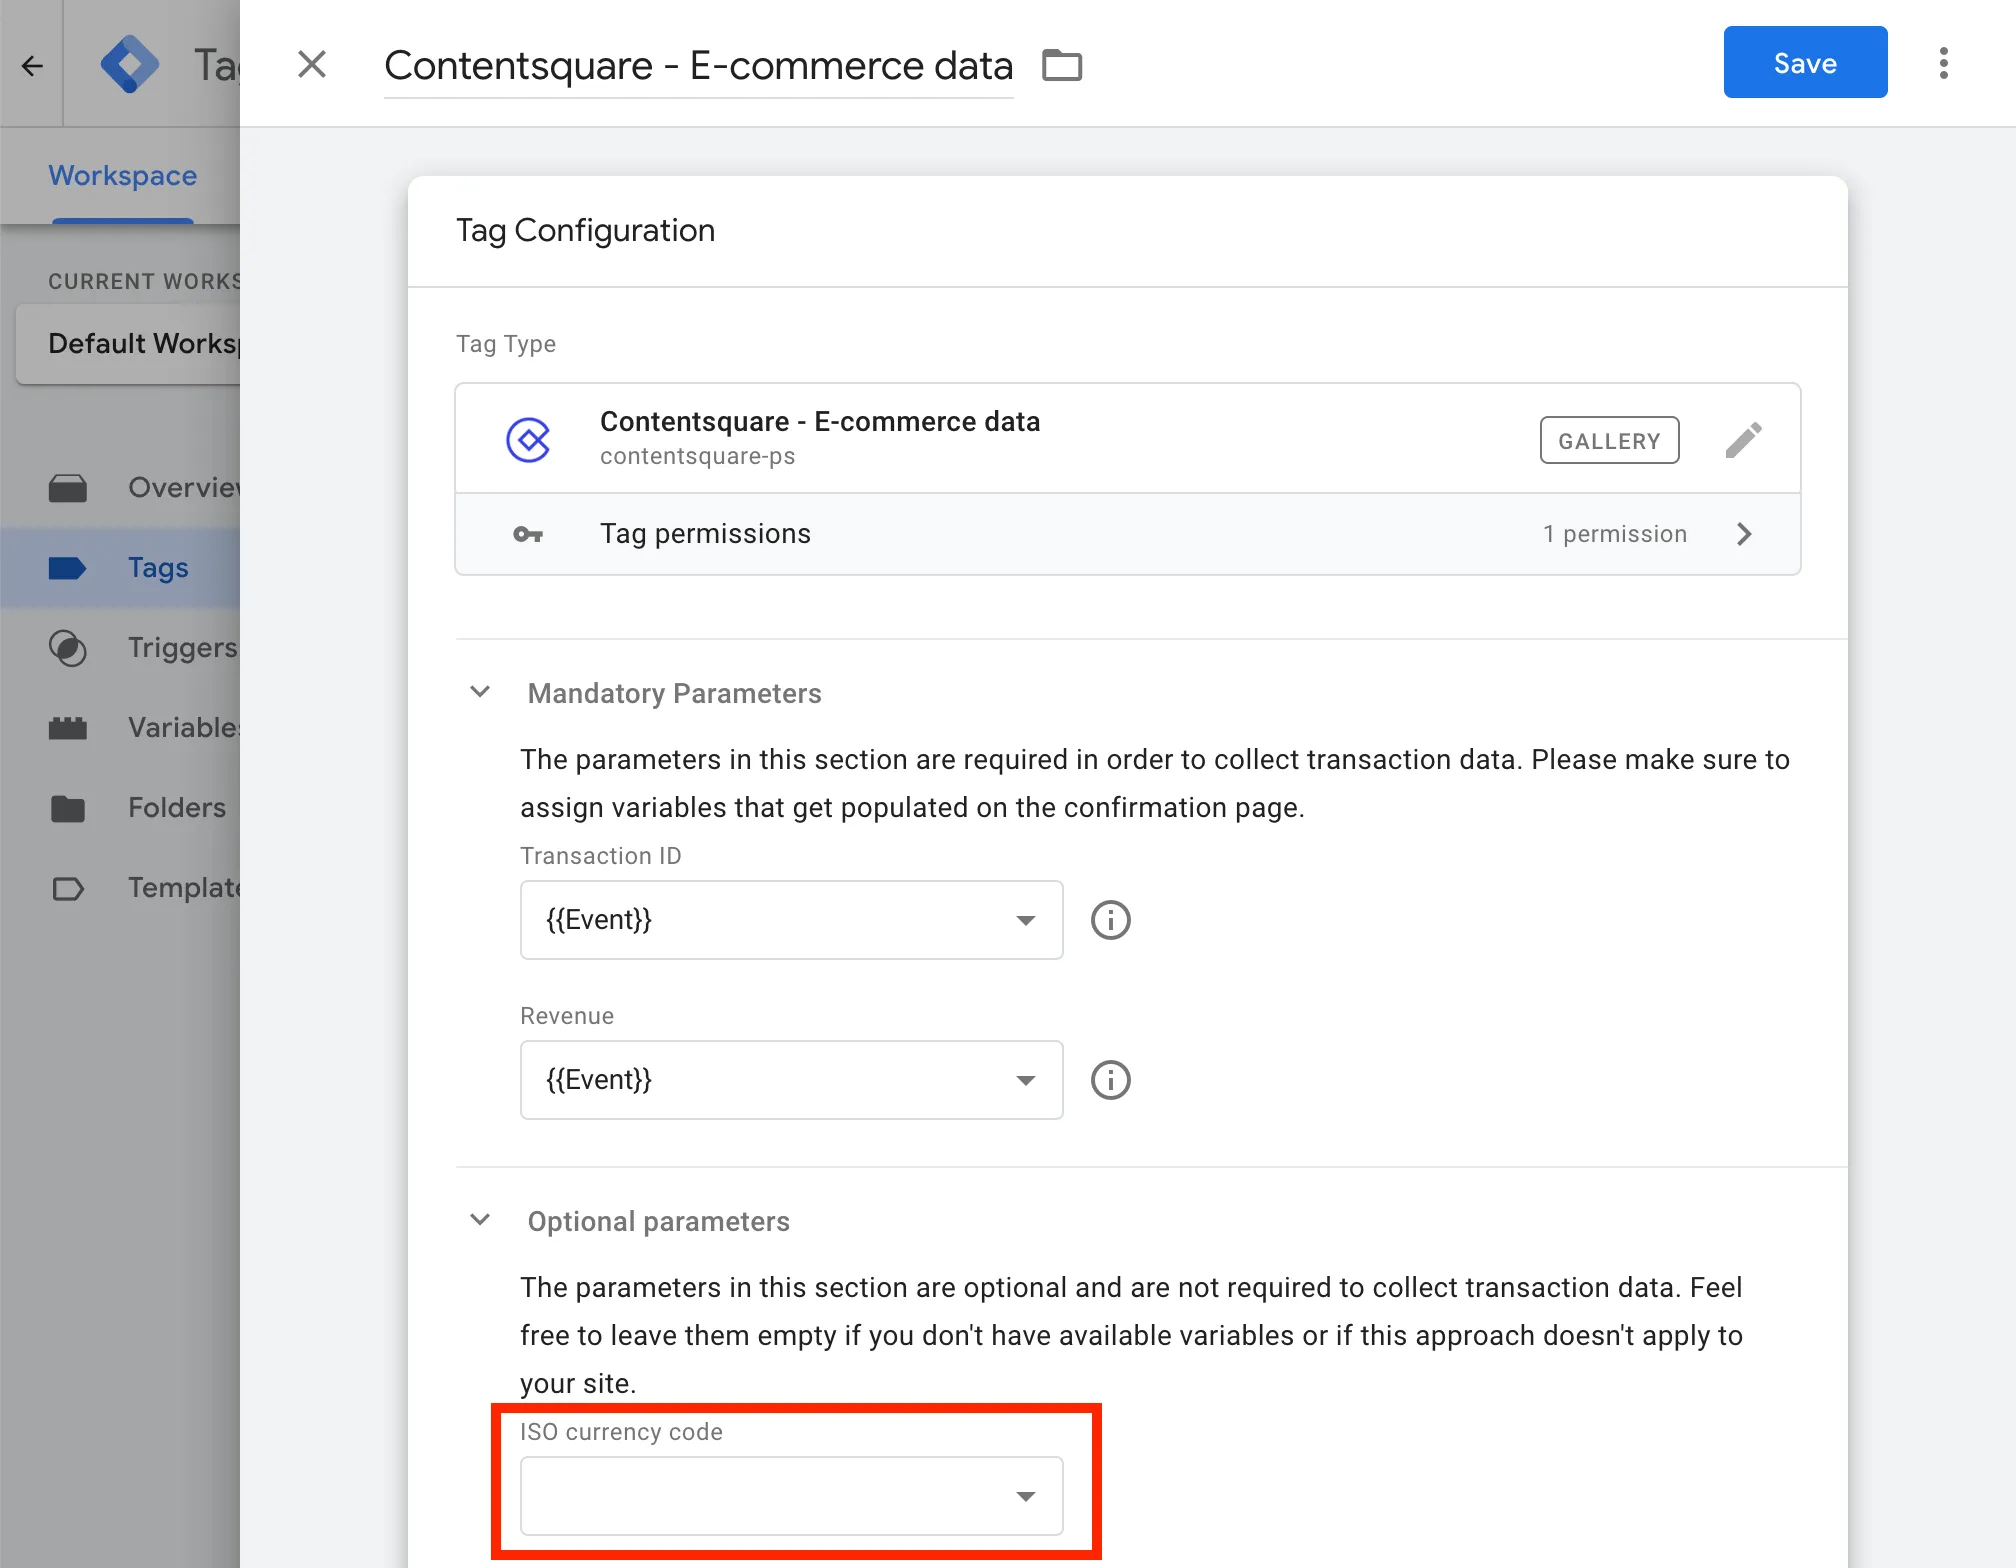Switch to the Workspace tab
This screenshot has width=2016, height=1568.
[x=123, y=176]
